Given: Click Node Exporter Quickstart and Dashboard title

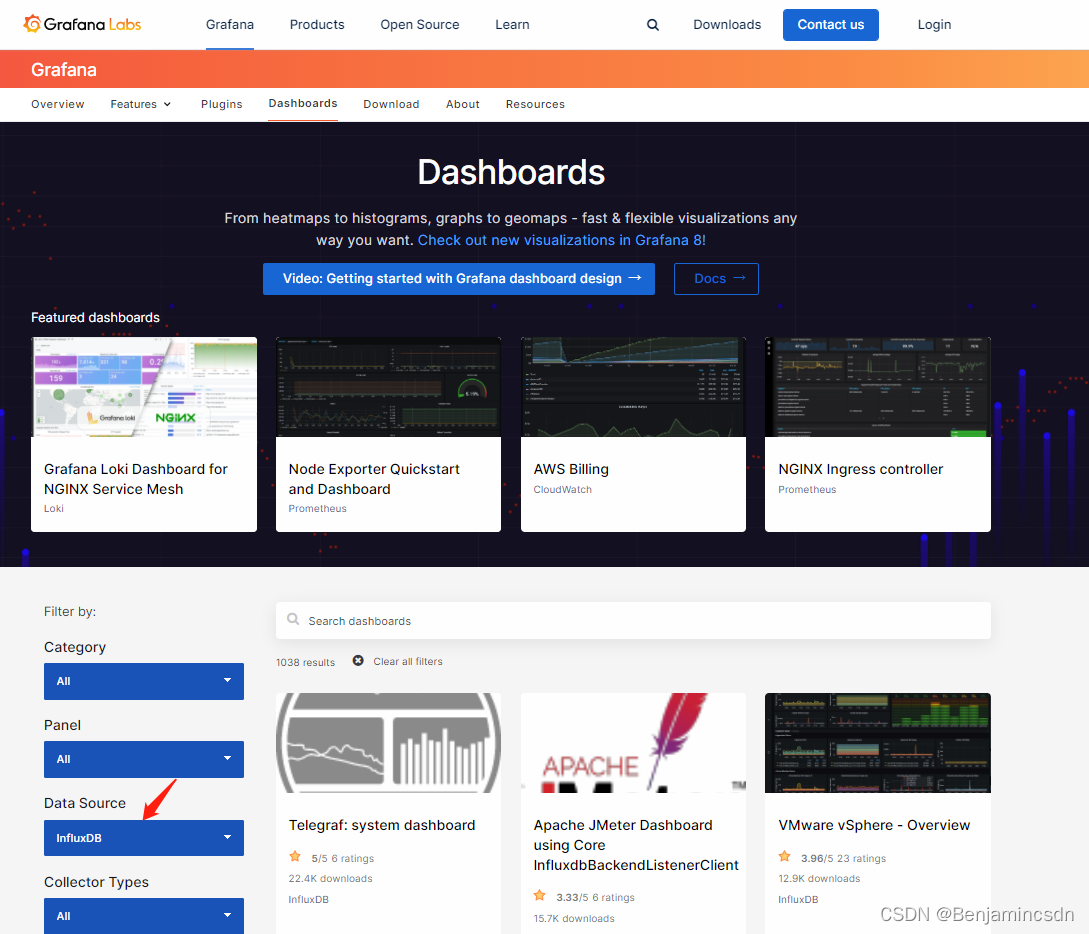Looking at the screenshot, I should [x=374, y=479].
